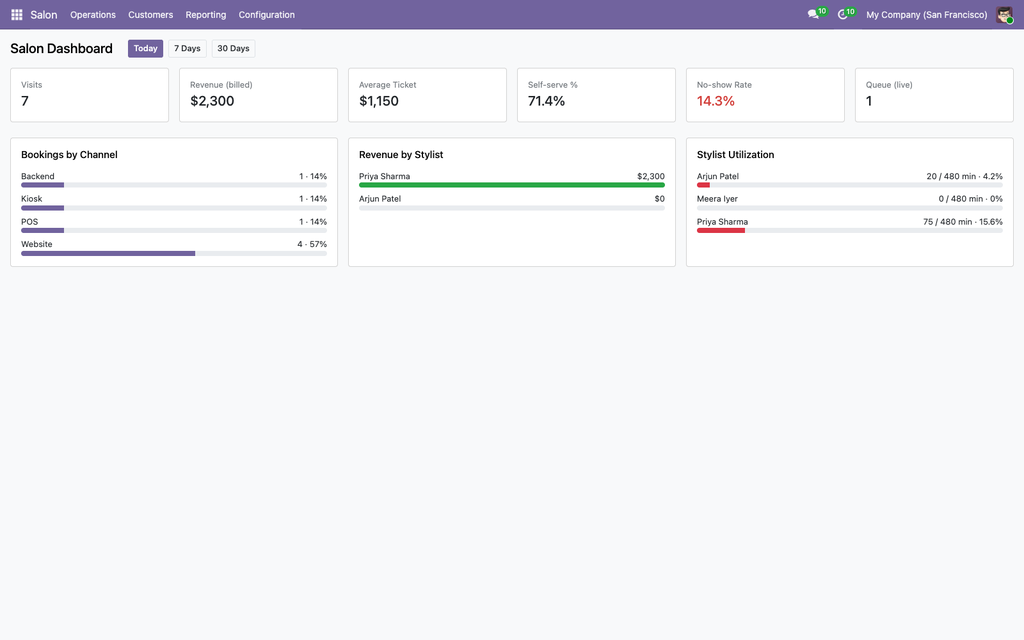Open the Customers menu
The width and height of the screenshot is (1024, 640).
click(150, 14)
